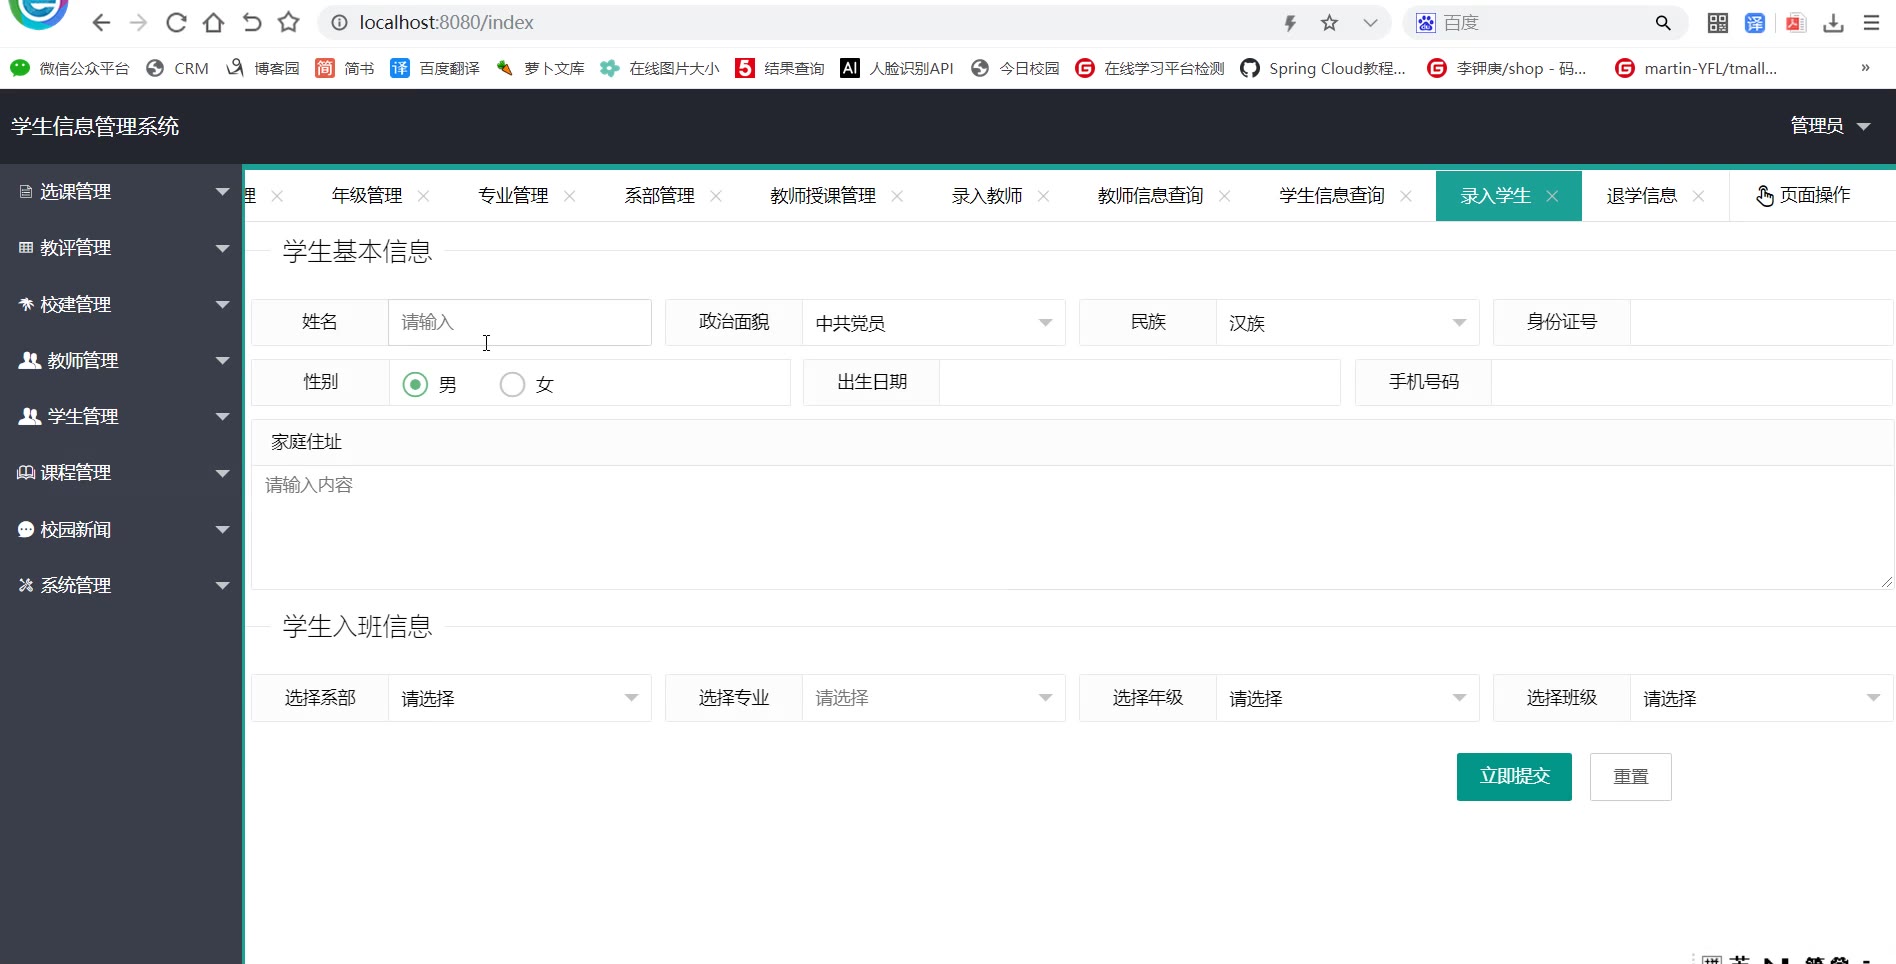Click the Baidu search magnifier icon

[1663, 22]
